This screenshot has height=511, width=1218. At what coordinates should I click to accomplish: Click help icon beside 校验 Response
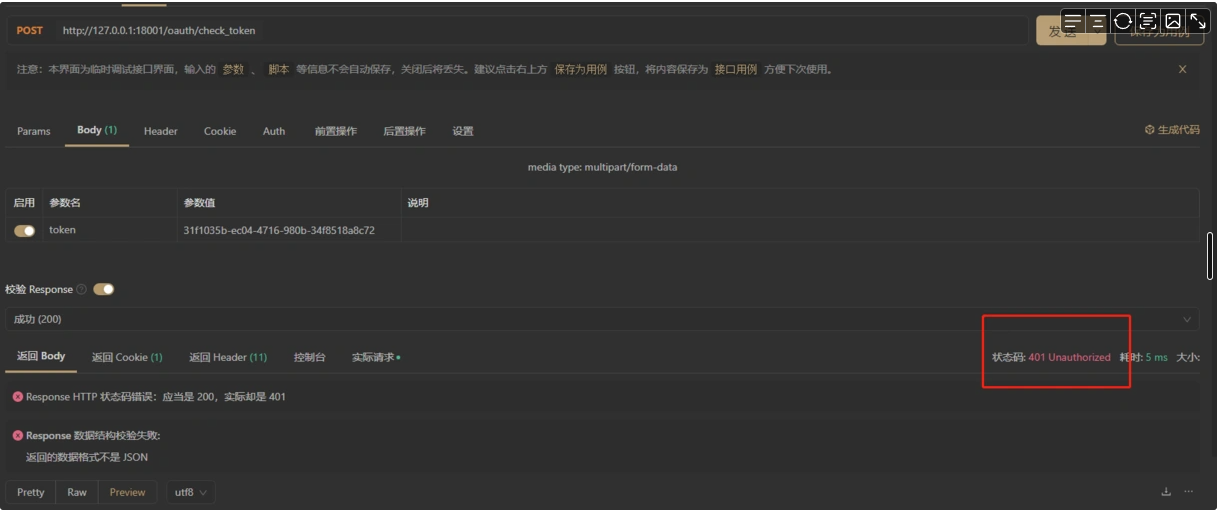(x=82, y=289)
